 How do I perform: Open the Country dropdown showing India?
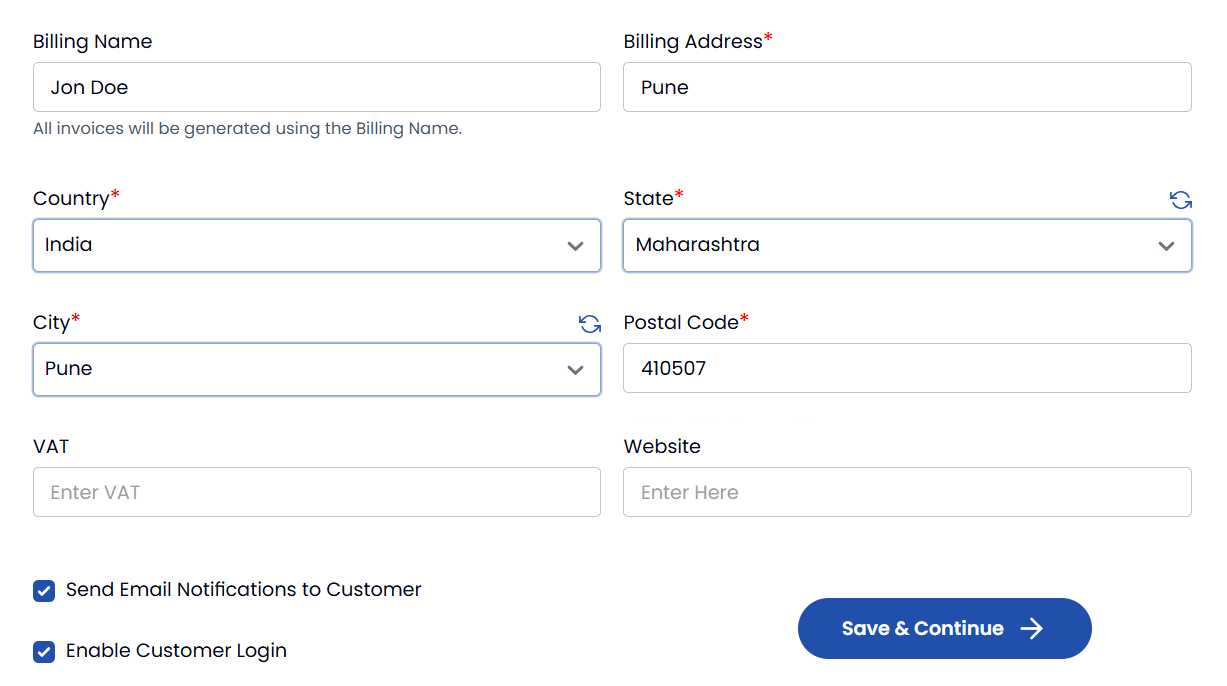(x=317, y=245)
